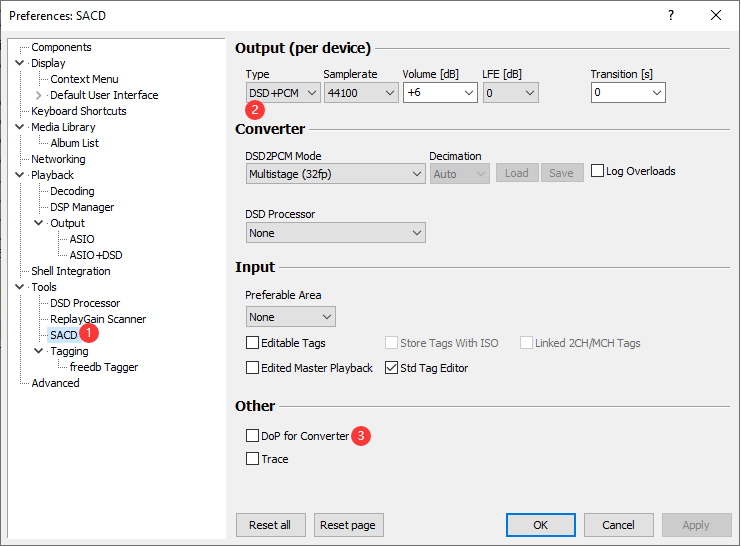Image resolution: width=741 pixels, height=547 pixels.
Task: Expand Default User Interface node
Action: [x=39, y=95]
